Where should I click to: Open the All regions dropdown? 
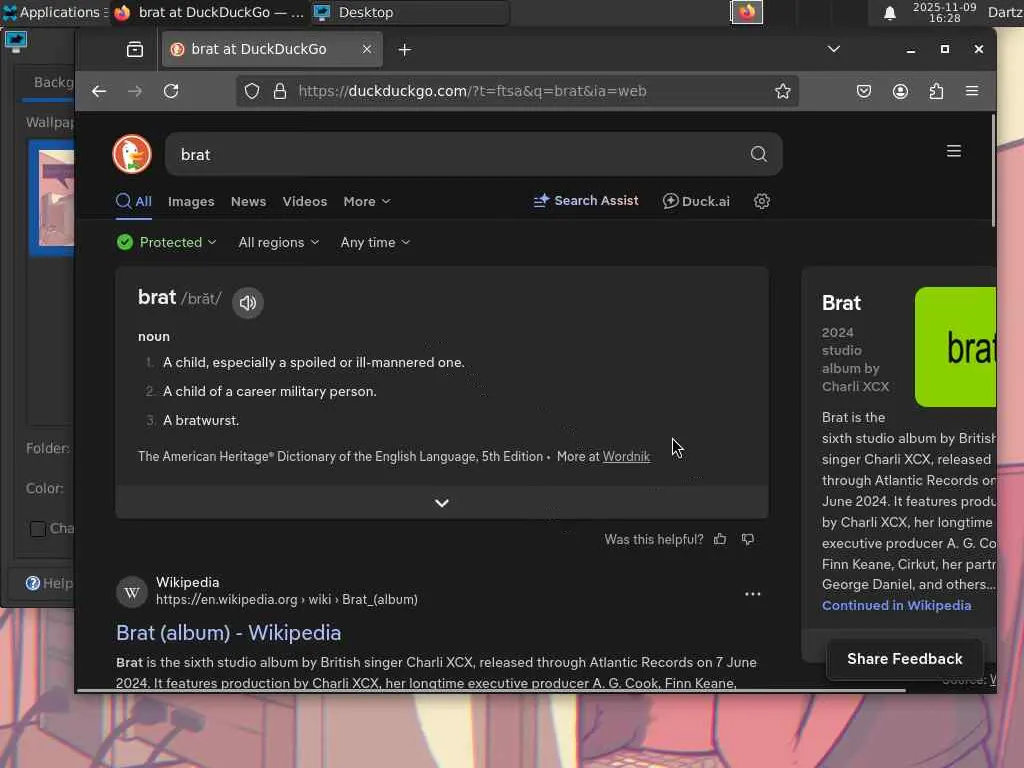coord(279,242)
